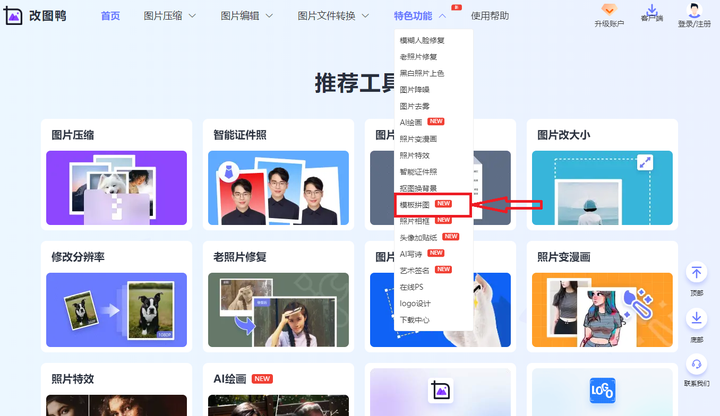This screenshot has width=720, height=416.
Task: Select 老照片修复 in the dropdown menu
Action: [418, 57]
